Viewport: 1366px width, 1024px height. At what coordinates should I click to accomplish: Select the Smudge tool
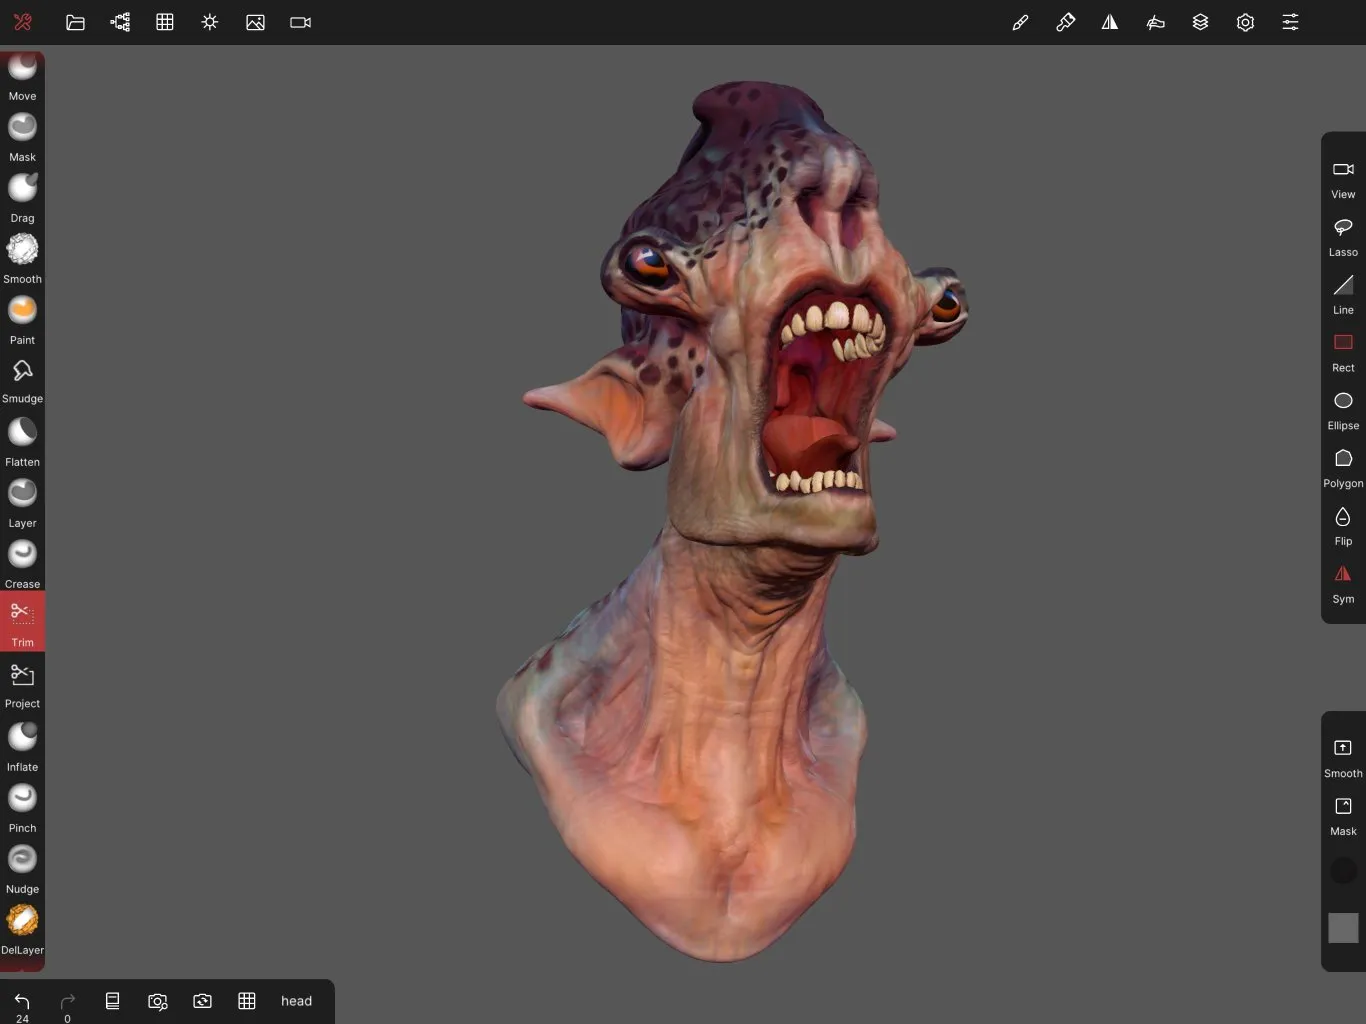click(x=22, y=379)
